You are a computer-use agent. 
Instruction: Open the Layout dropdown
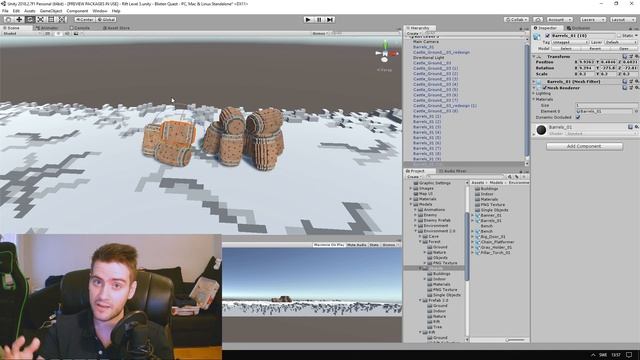coord(622,20)
